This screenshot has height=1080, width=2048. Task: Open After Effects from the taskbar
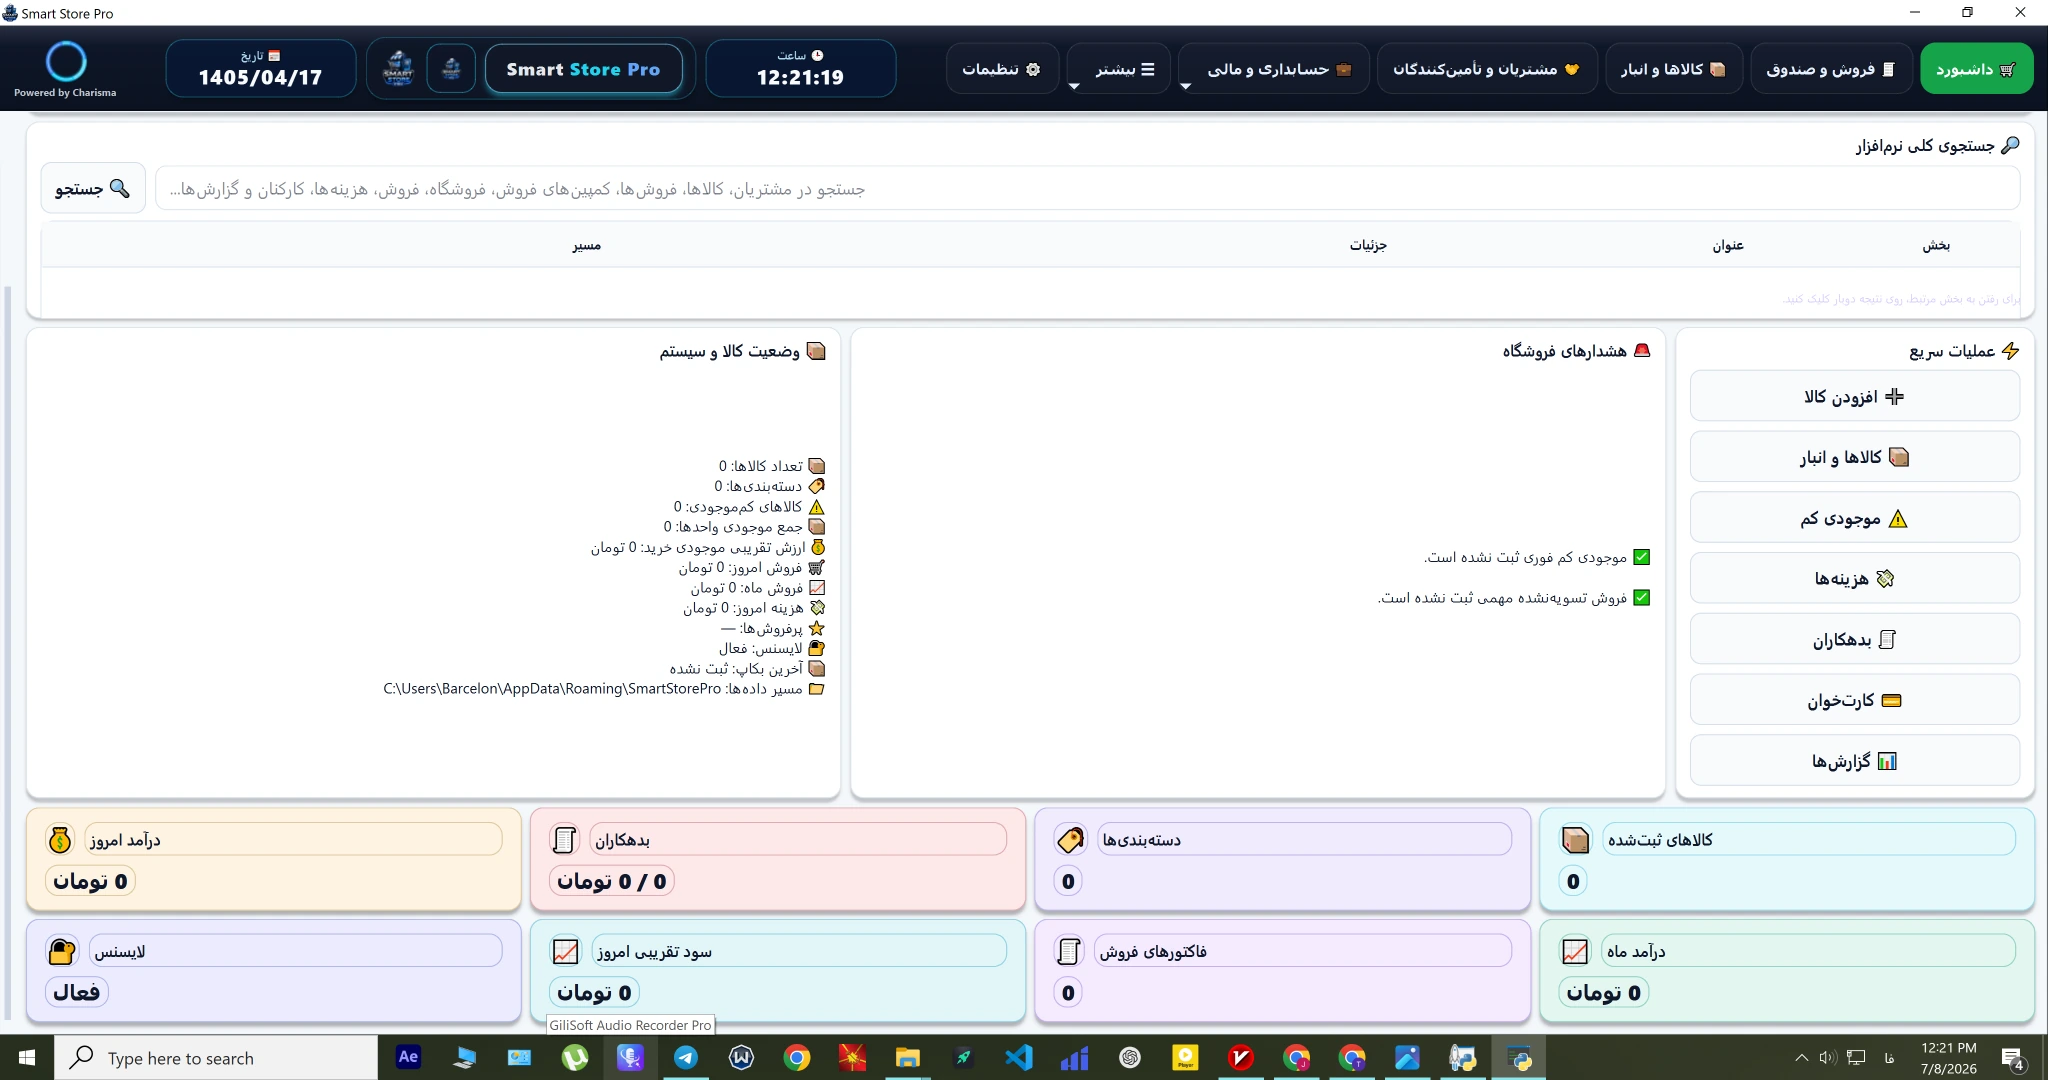pyautogui.click(x=408, y=1057)
